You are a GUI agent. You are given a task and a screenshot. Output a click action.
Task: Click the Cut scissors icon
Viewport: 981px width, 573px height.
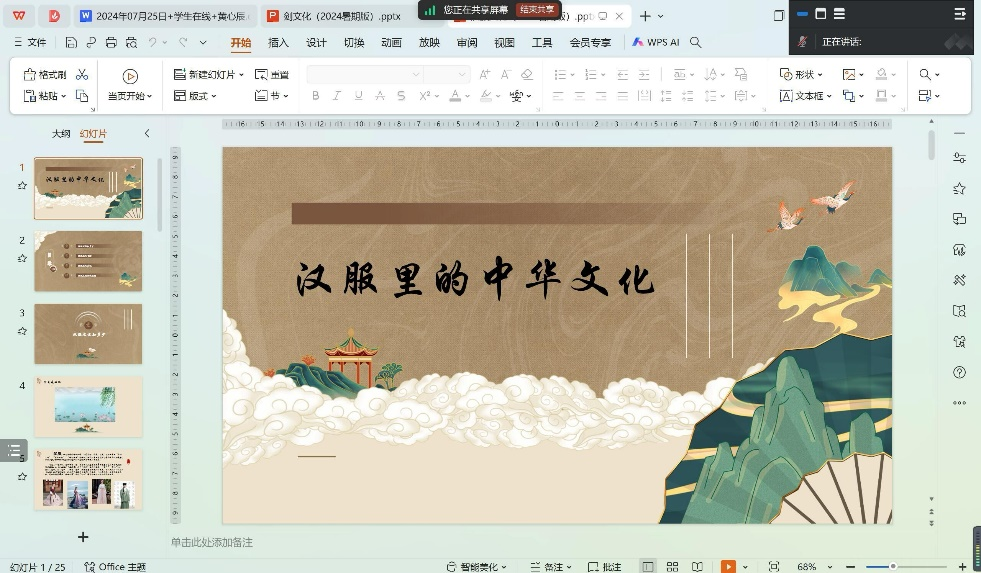coord(82,75)
